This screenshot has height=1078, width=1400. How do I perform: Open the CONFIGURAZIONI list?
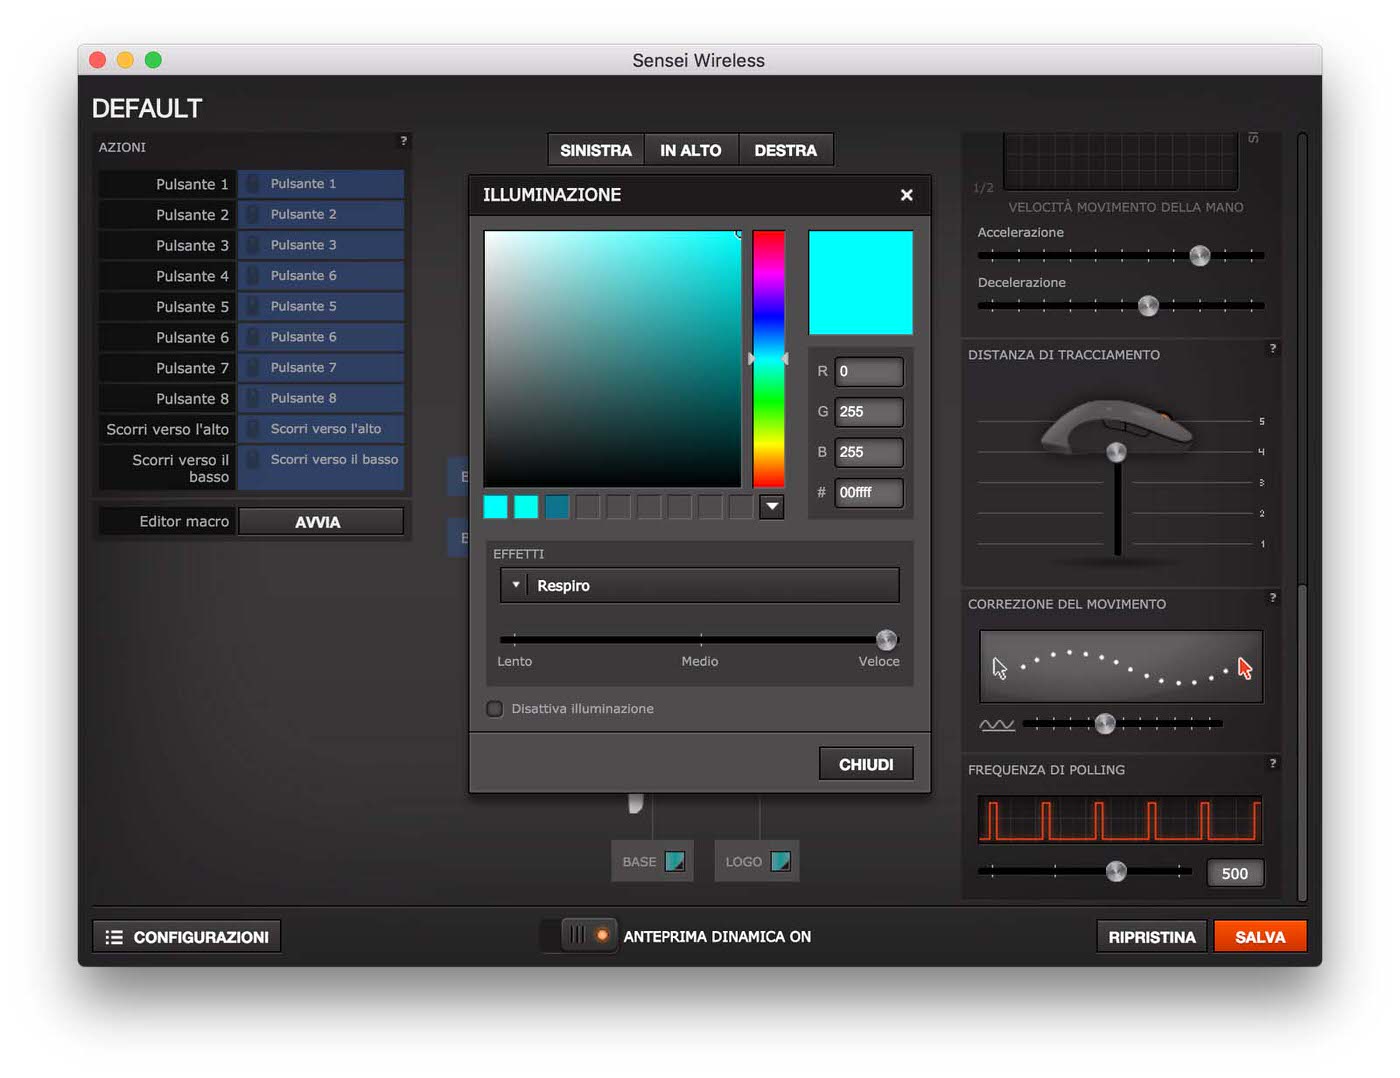coord(187,937)
